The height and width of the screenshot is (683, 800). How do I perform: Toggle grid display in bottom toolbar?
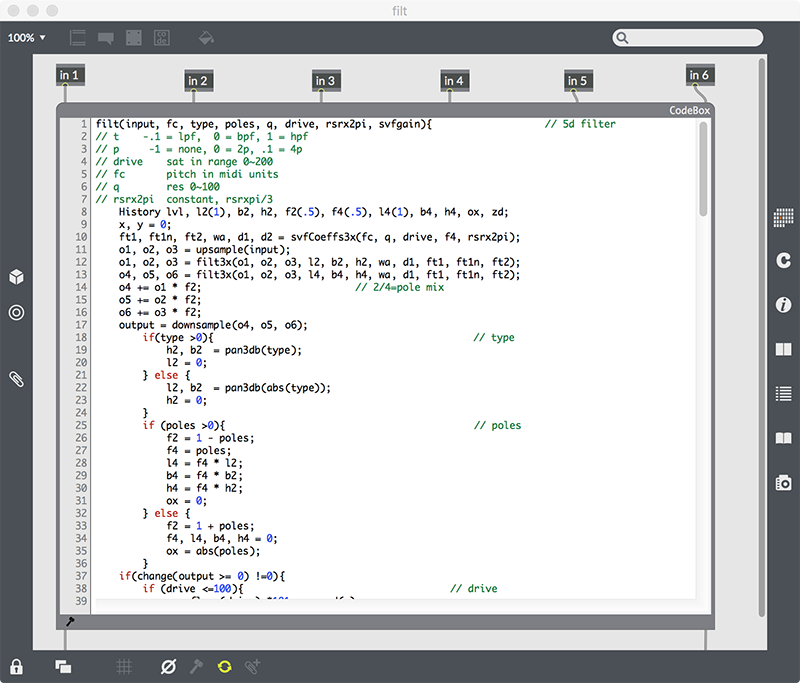[124, 666]
